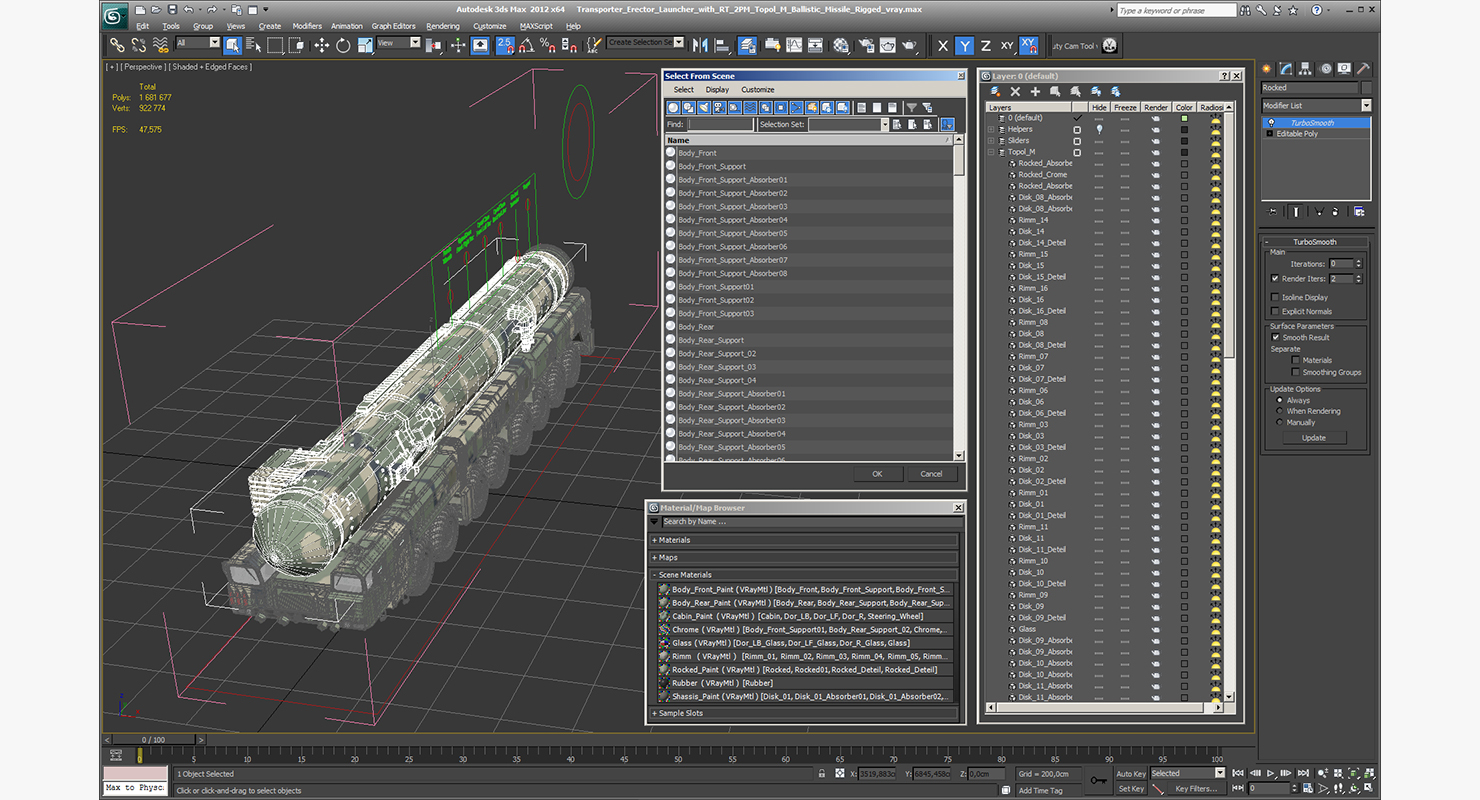Click the Render Production teapot icon

click(x=909, y=45)
